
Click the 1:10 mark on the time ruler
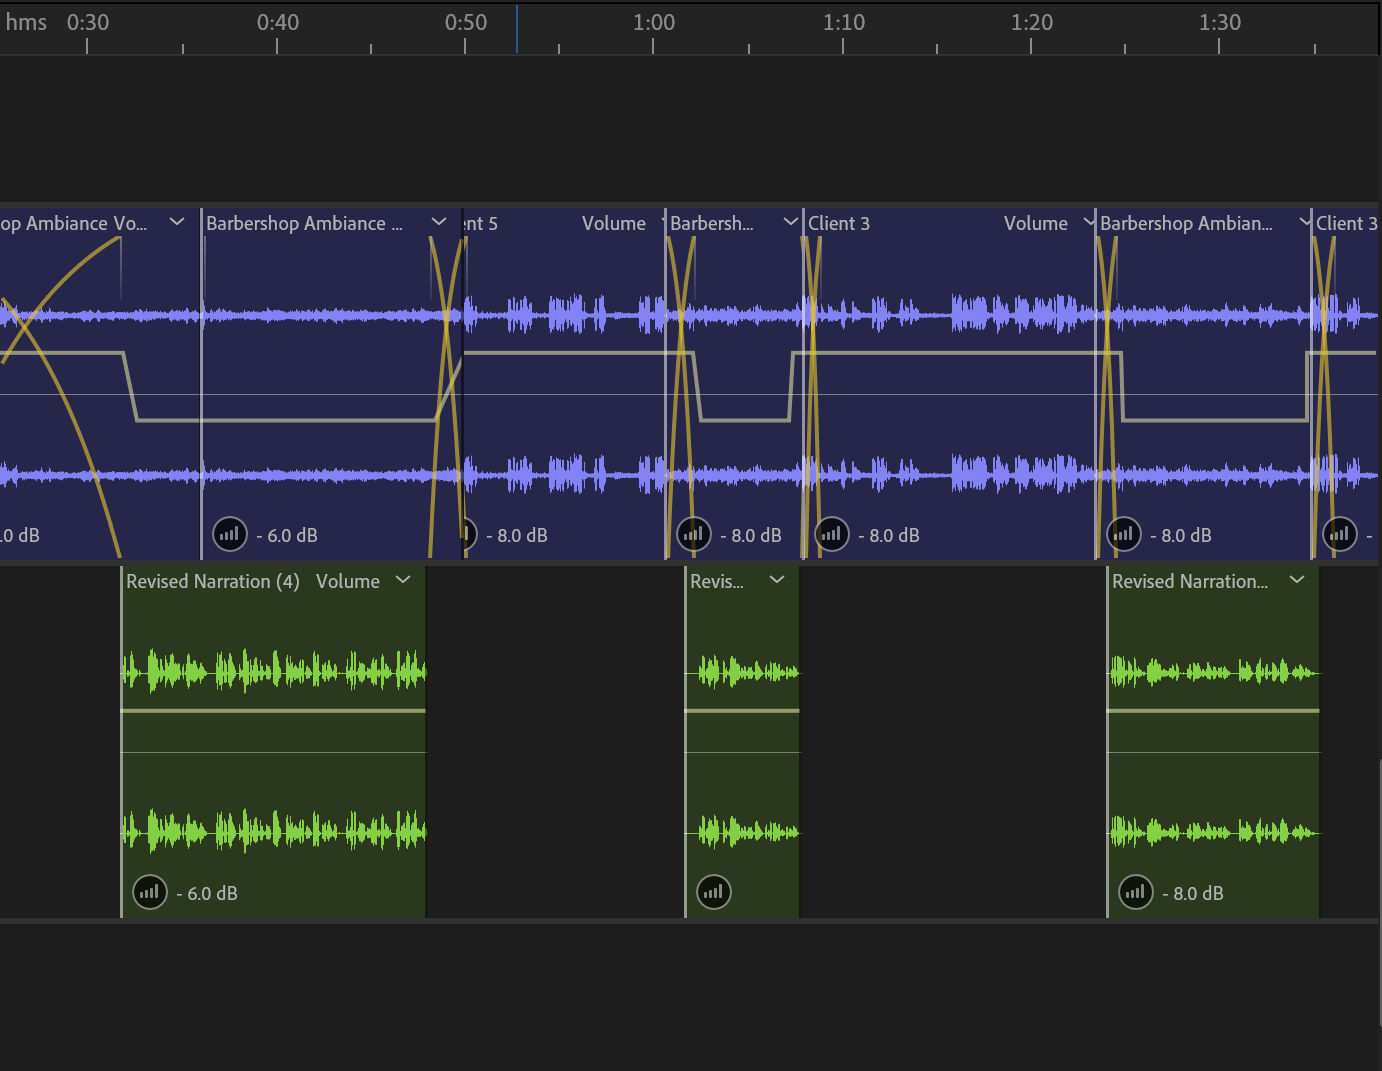844,22
